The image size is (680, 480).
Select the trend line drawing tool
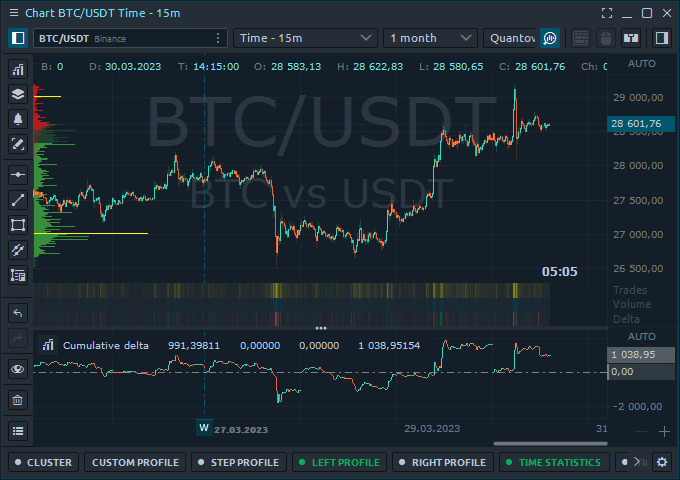pyautogui.click(x=17, y=199)
